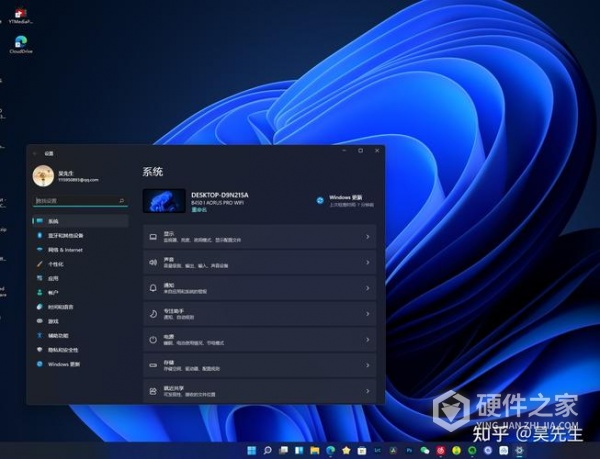600x459 pixels.
Task: Expand the 显示 settings row
Action: [x=260, y=237]
